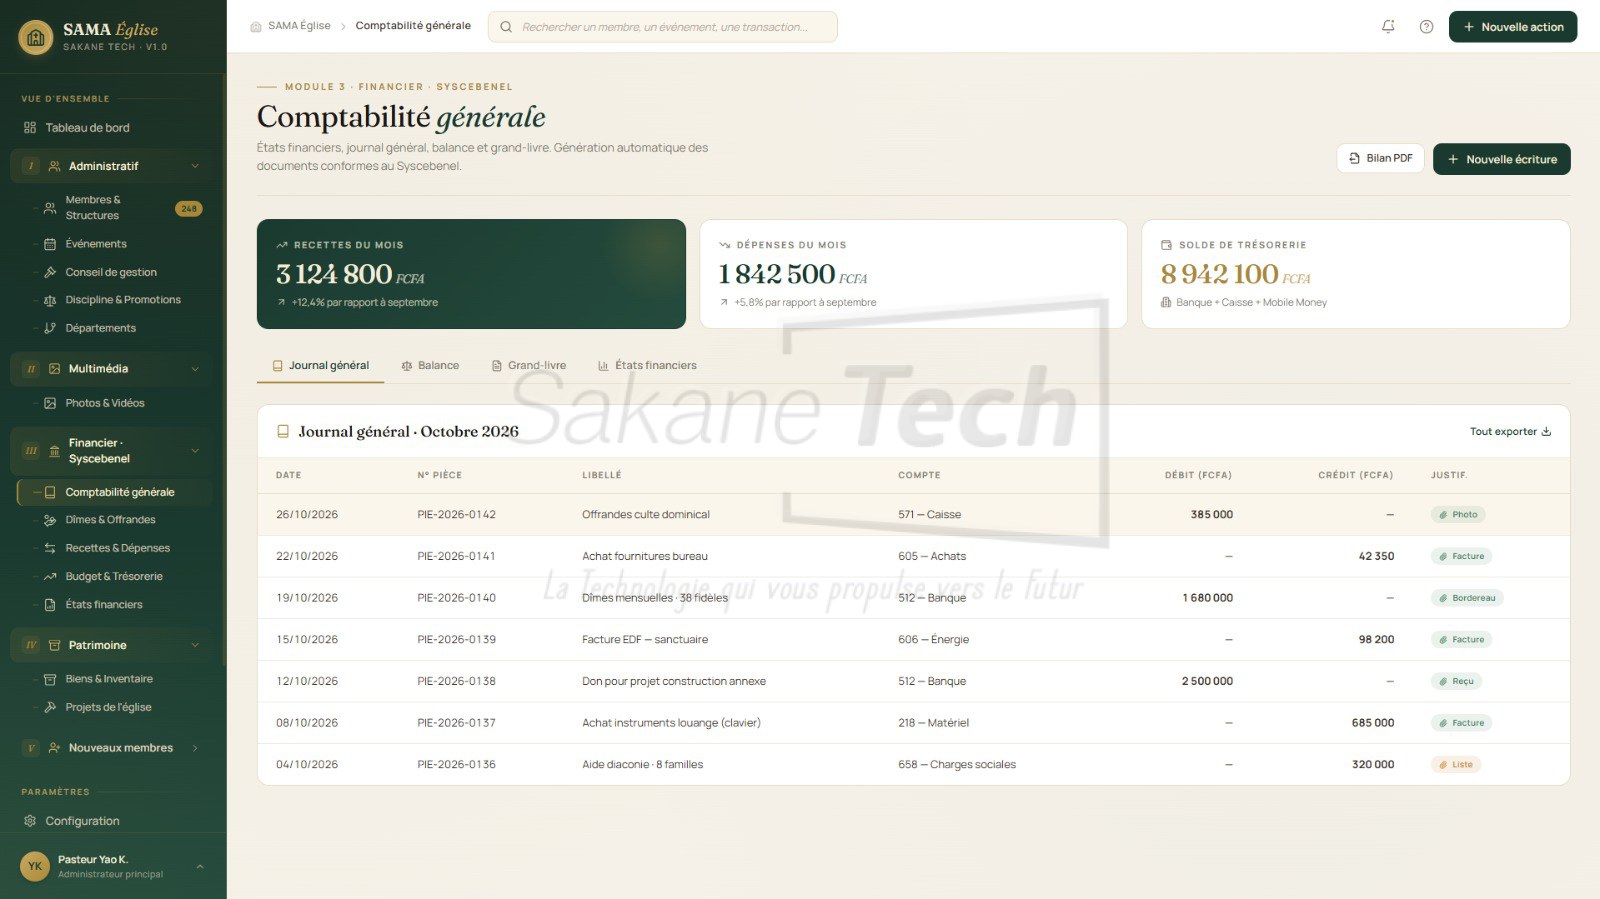
Task: Expand the Nouveaux membres section chevron
Action: tap(195, 748)
